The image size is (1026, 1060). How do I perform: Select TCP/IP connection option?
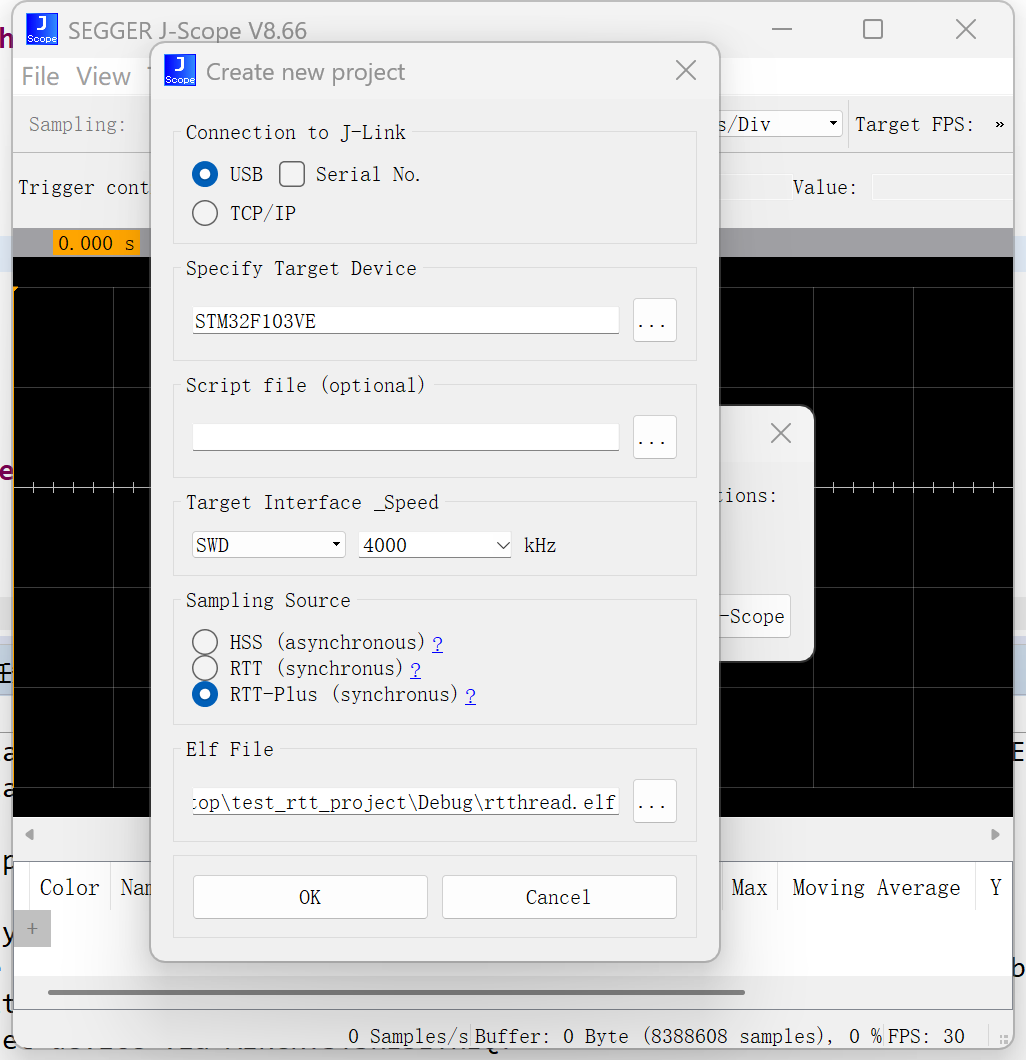(x=205, y=213)
